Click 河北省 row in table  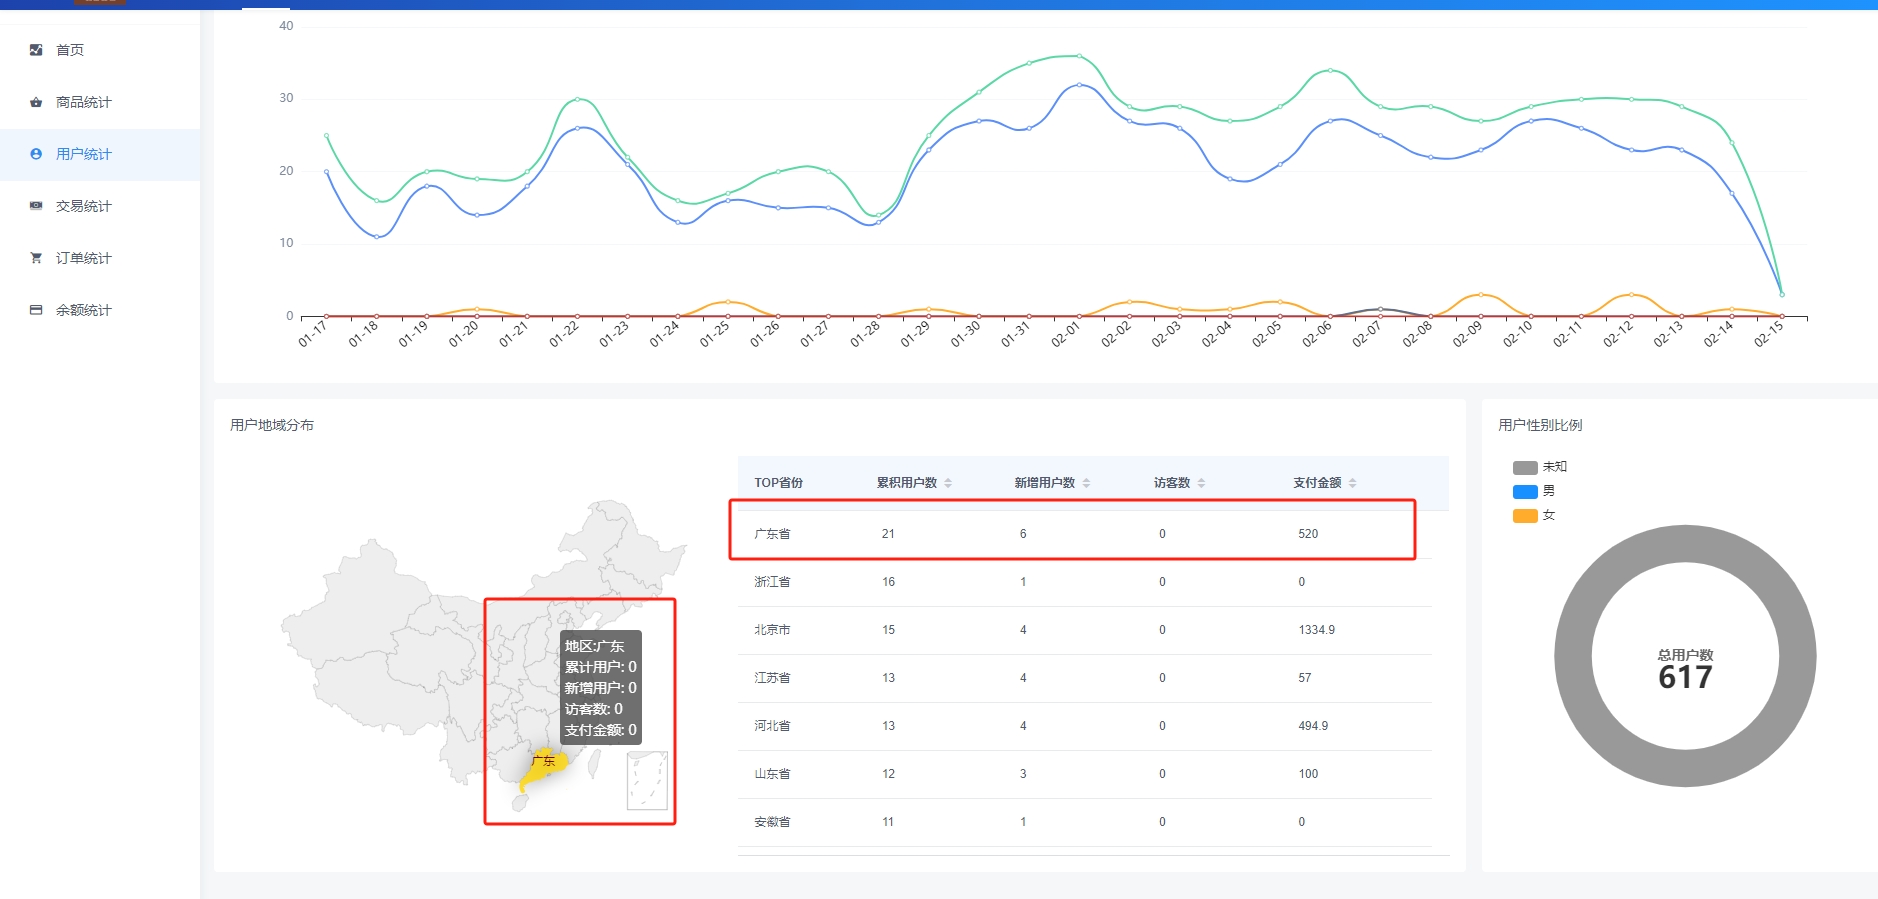click(1085, 726)
